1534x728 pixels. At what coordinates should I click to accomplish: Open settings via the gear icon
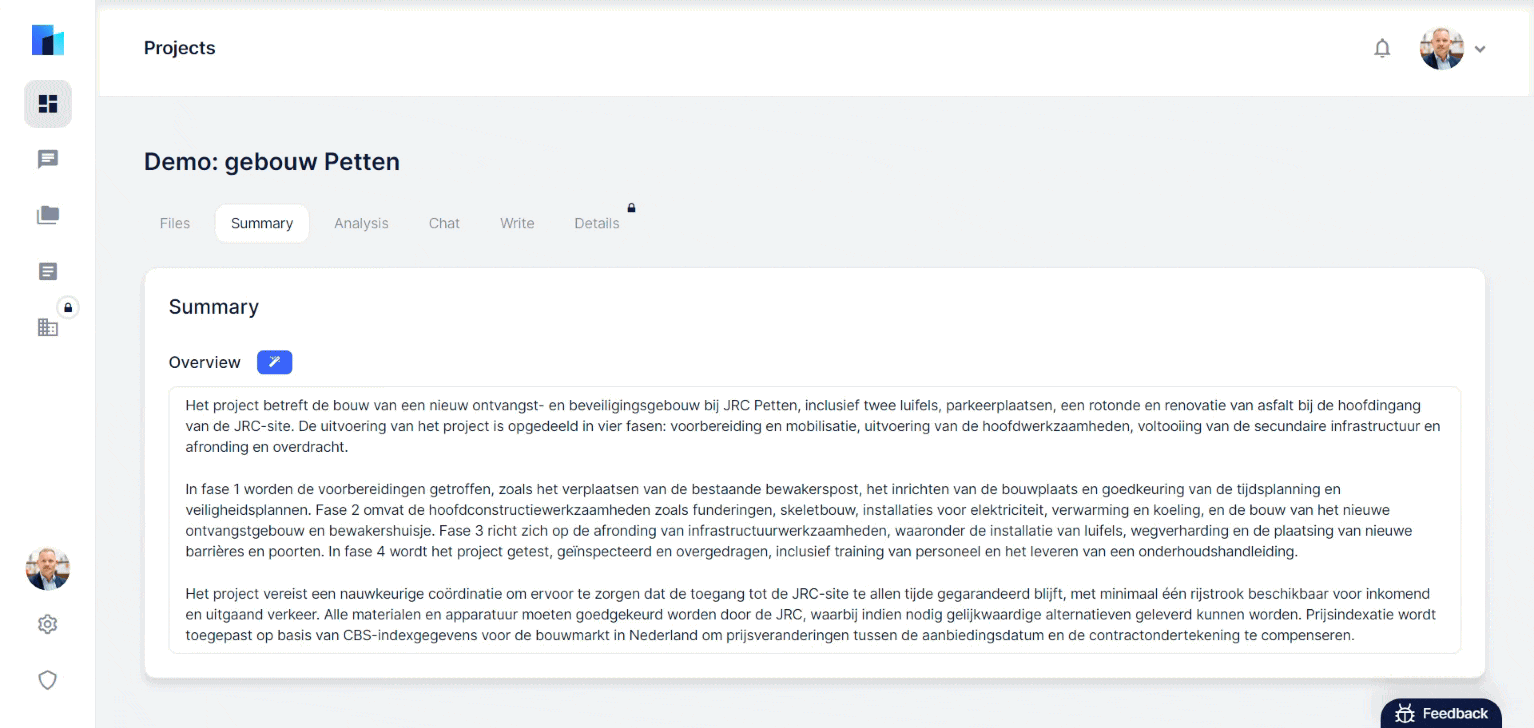tap(47, 624)
